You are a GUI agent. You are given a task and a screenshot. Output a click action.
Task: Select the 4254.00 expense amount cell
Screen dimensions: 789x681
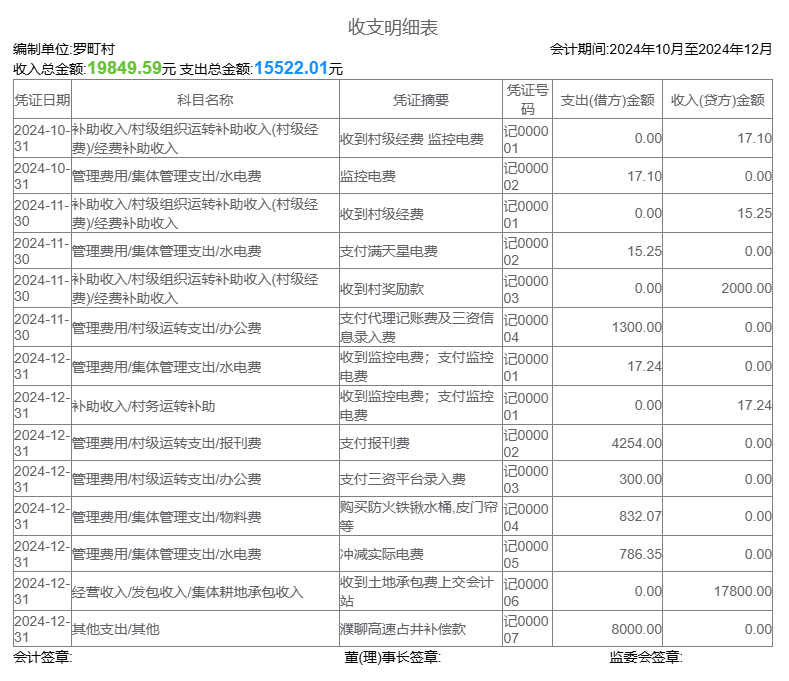pyautogui.click(x=636, y=443)
